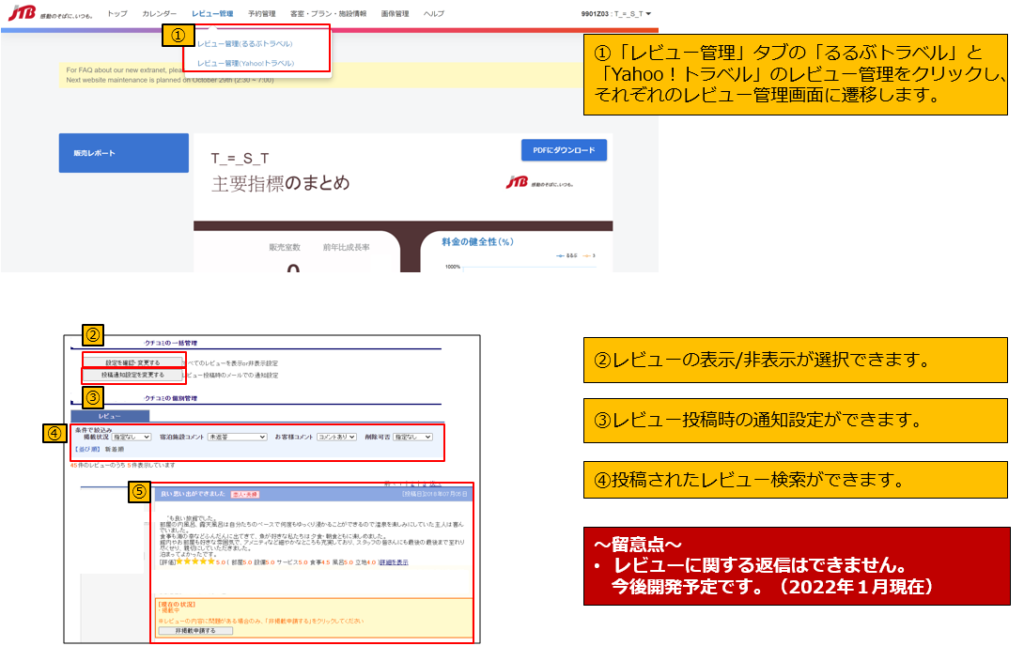1024x646 pixels.
Task: Click the JTB logo beside 主要指標のまとめ
Action: [x=517, y=183]
